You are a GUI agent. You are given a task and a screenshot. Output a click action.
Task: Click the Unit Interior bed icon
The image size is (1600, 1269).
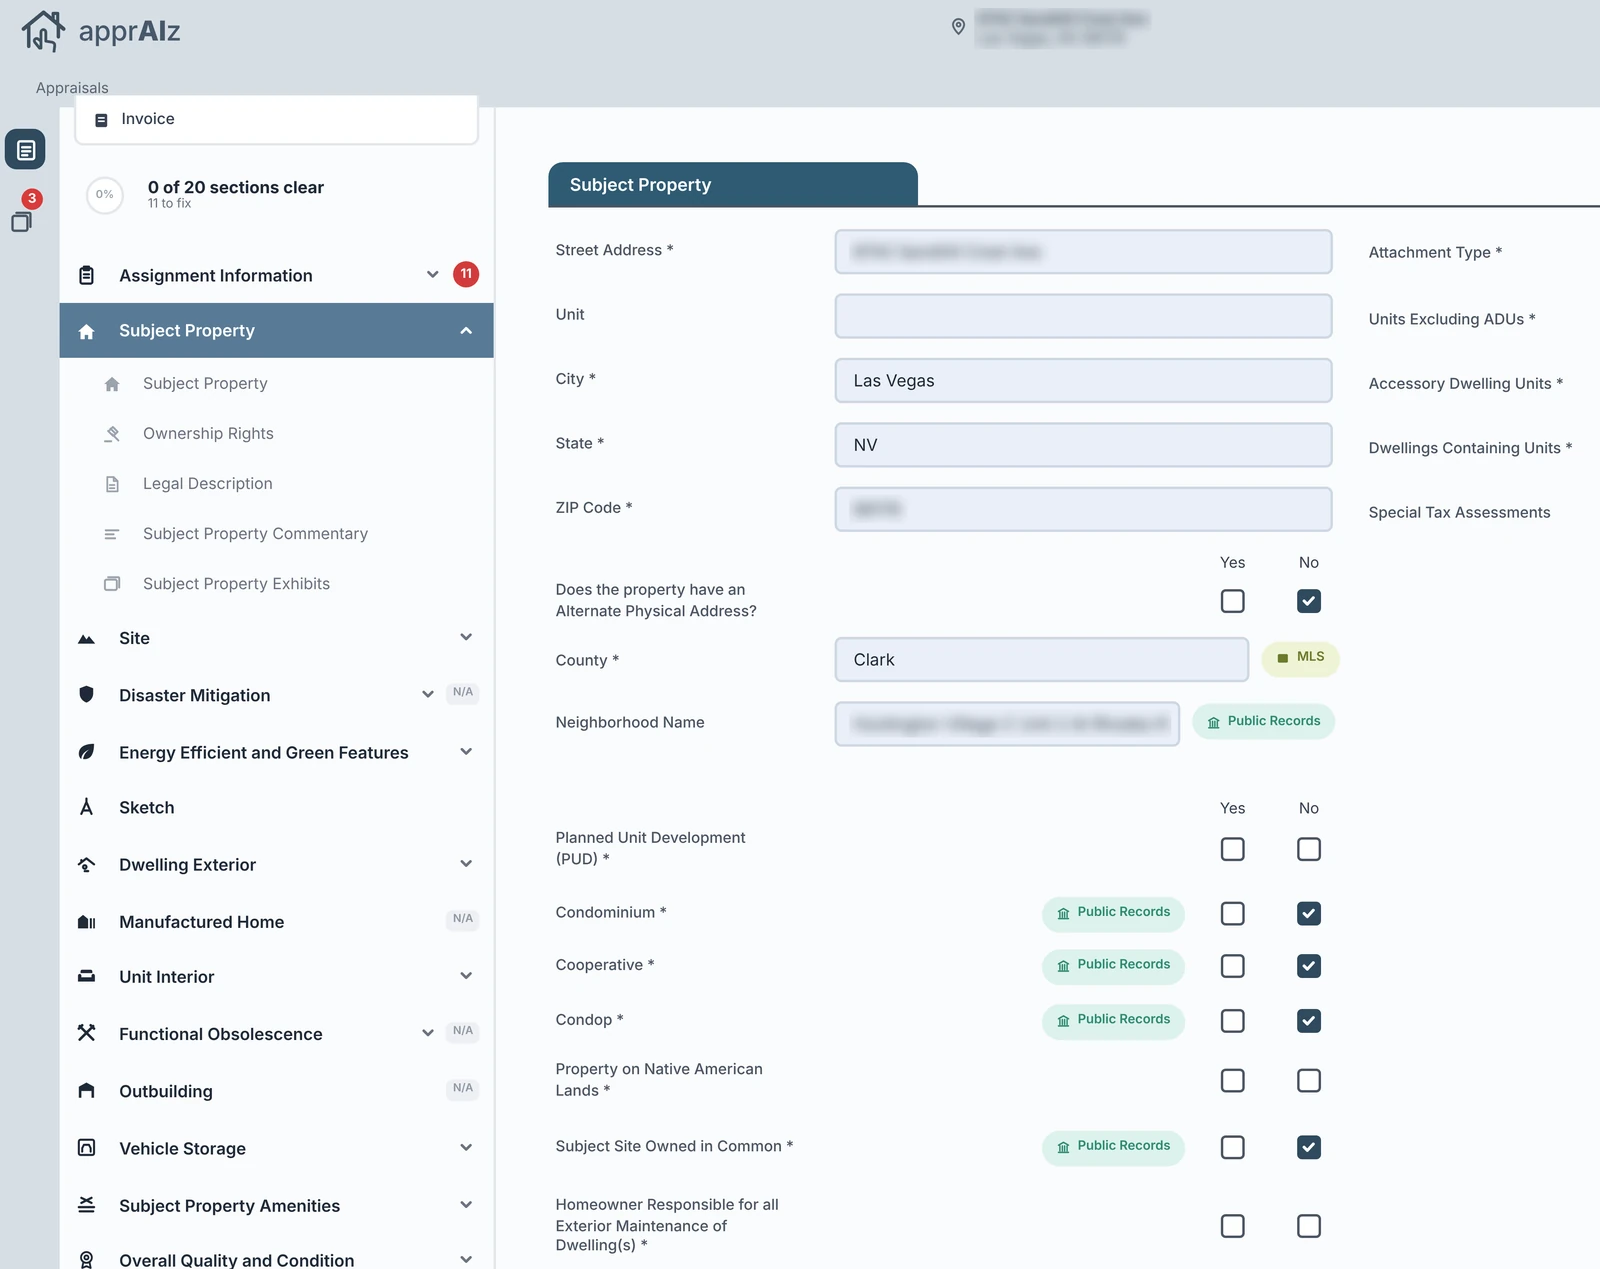click(x=87, y=976)
